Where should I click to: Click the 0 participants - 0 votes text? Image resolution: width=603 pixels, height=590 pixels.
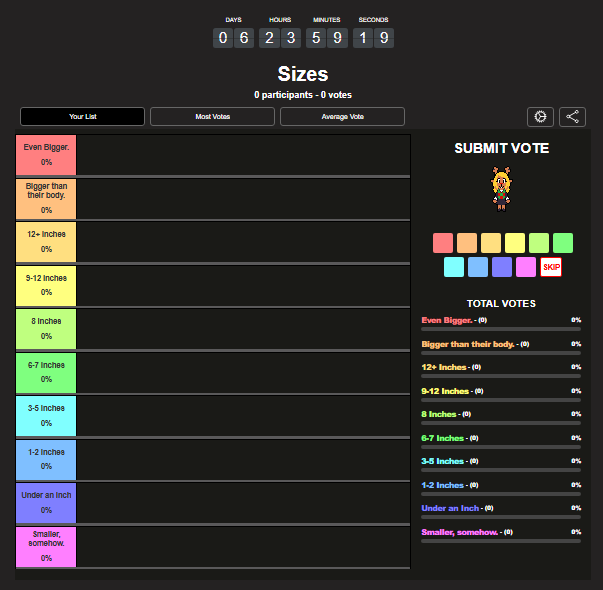303,95
